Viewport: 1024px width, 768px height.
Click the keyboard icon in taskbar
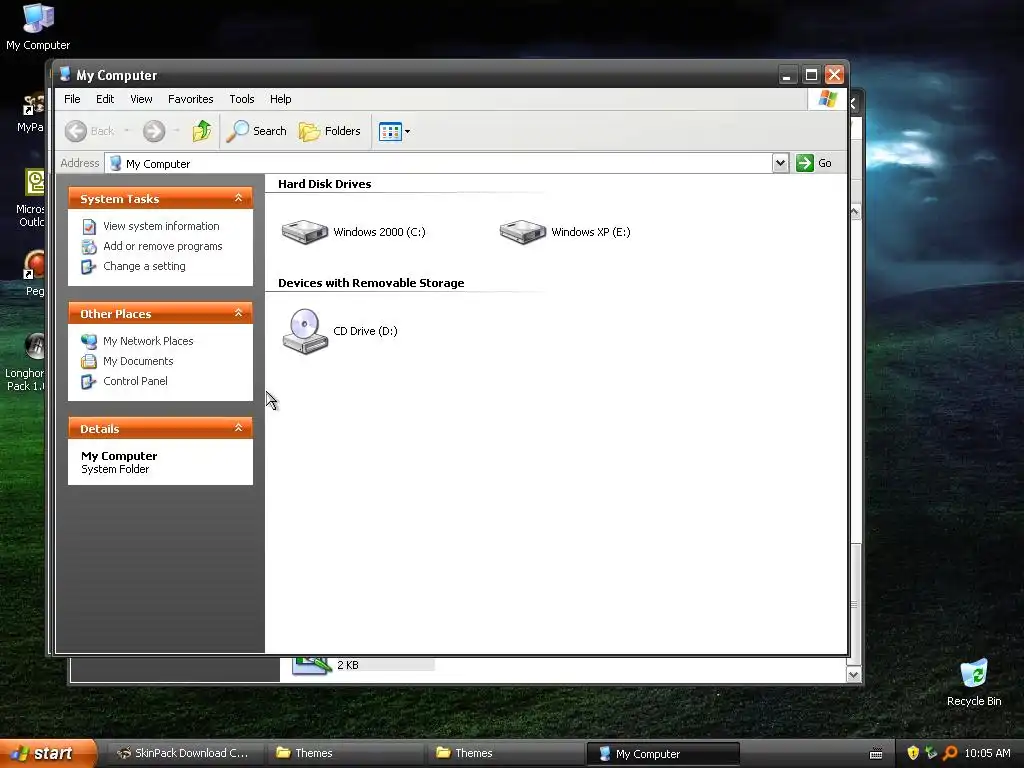click(x=876, y=754)
